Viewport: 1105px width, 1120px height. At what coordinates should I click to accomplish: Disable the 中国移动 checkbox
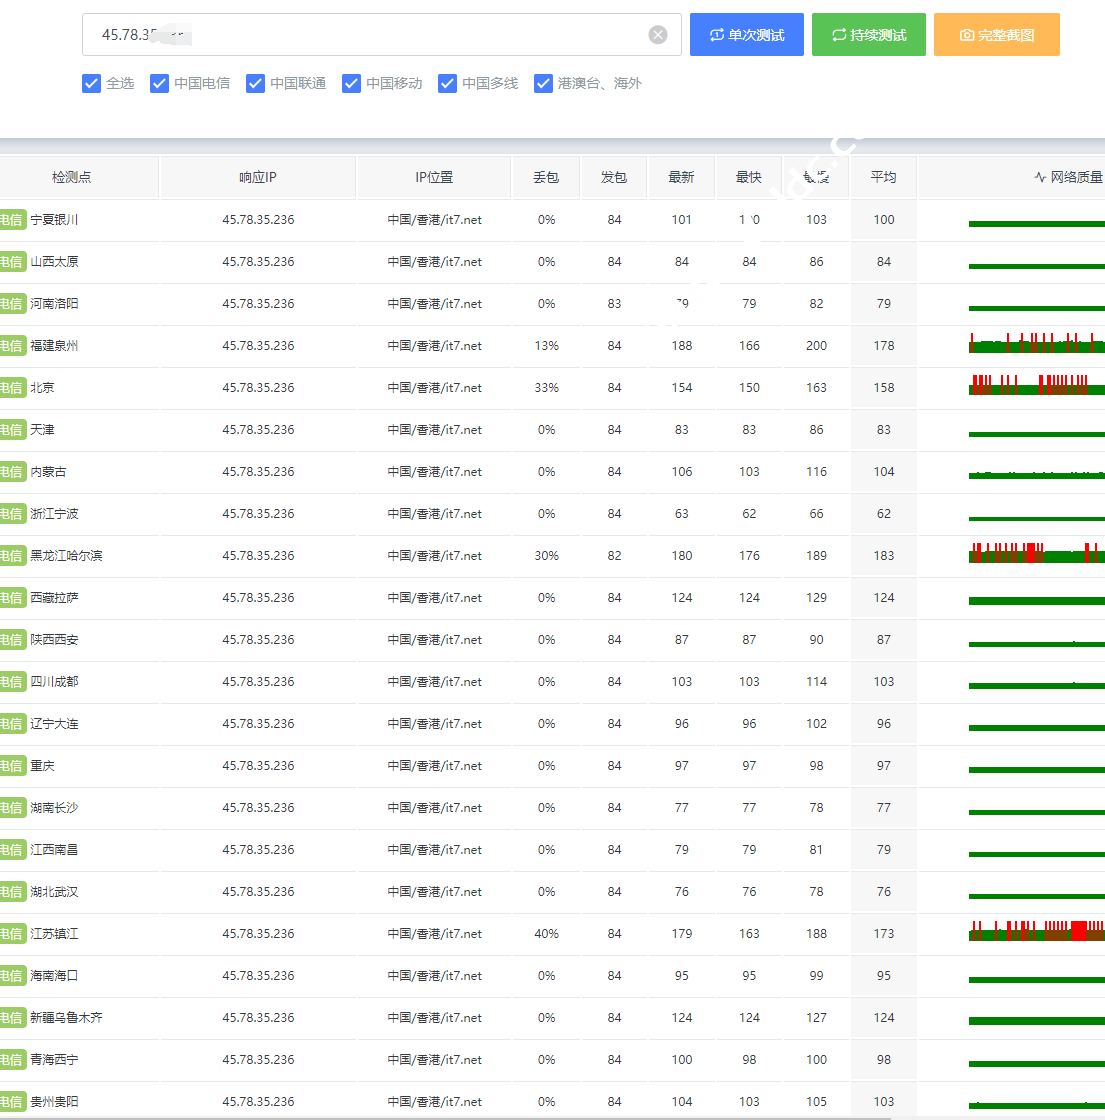click(352, 83)
